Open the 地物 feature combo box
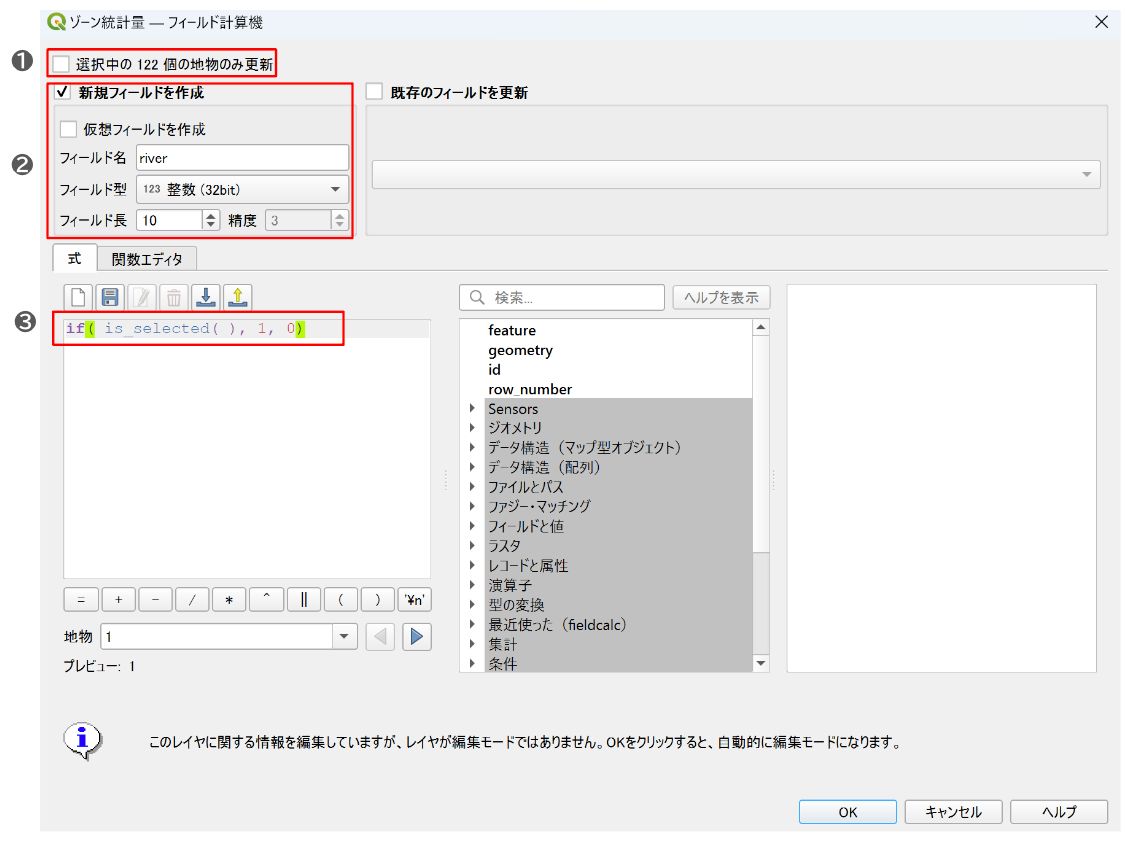This screenshot has height=850, width=1126. click(229, 637)
